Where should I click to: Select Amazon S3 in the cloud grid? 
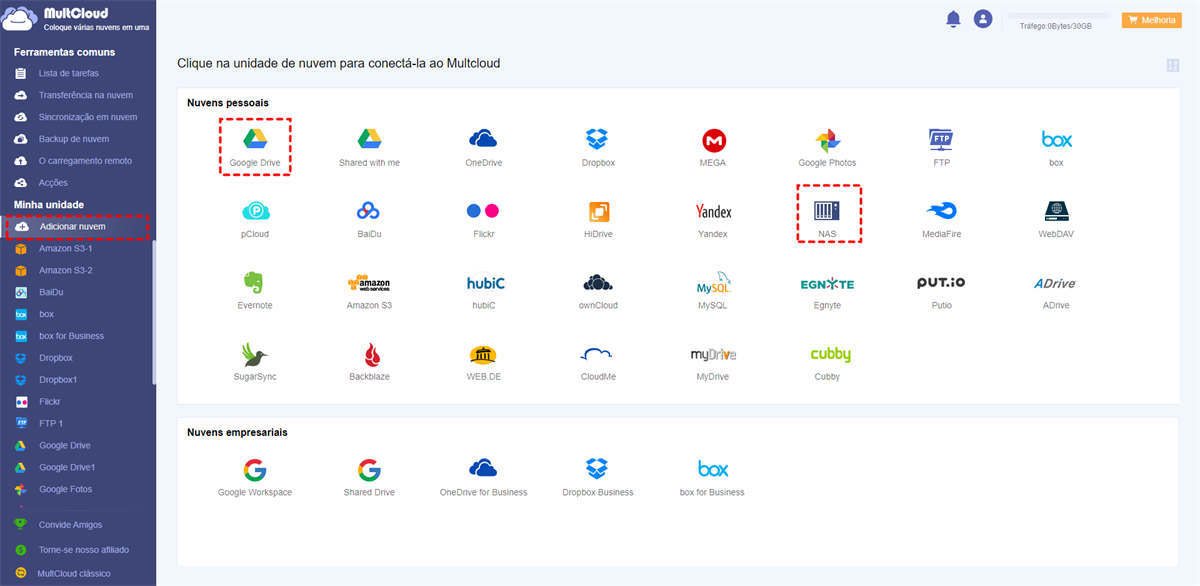click(369, 284)
